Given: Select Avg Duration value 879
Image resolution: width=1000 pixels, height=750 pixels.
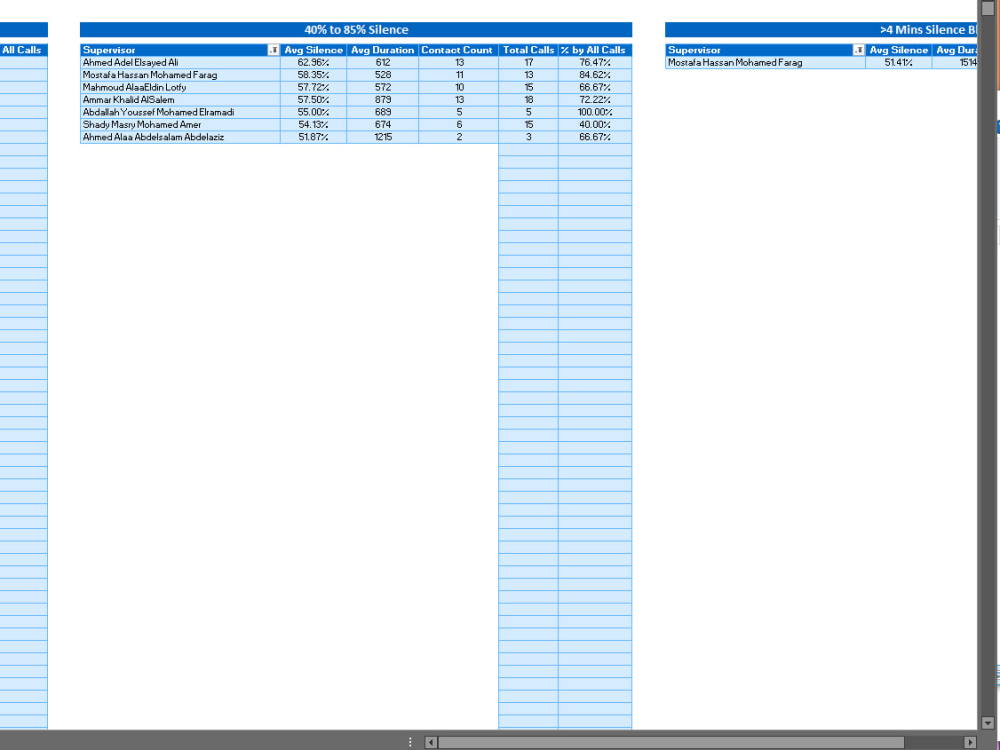Looking at the screenshot, I should click(x=383, y=99).
